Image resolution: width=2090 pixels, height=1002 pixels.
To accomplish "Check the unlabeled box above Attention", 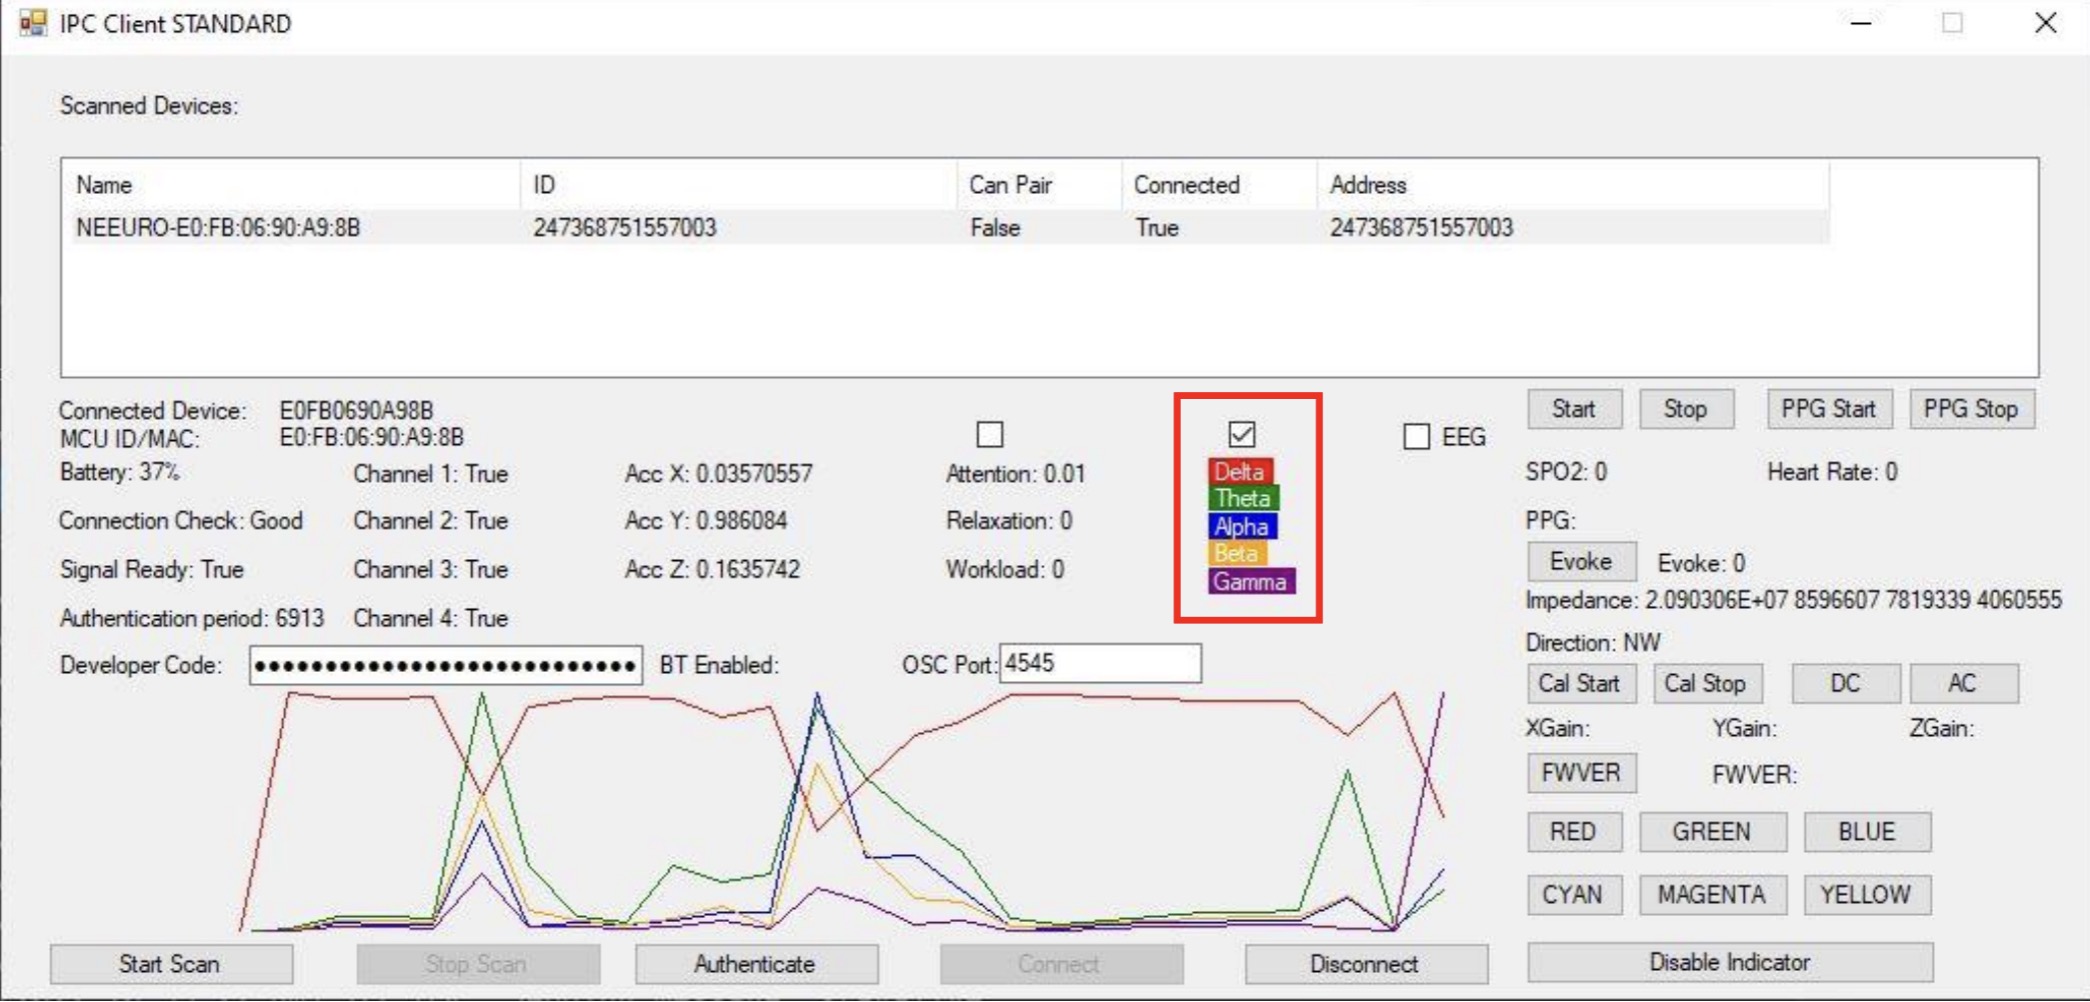I will (x=989, y=435).
